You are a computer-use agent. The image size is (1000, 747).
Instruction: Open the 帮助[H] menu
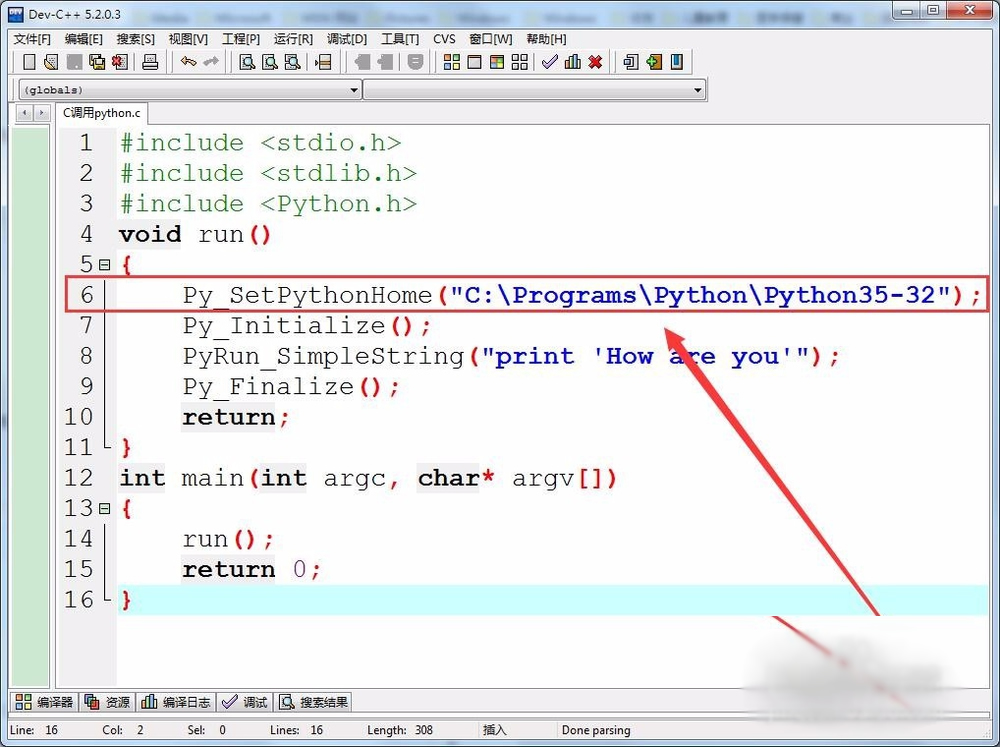[x=546, y=39]
